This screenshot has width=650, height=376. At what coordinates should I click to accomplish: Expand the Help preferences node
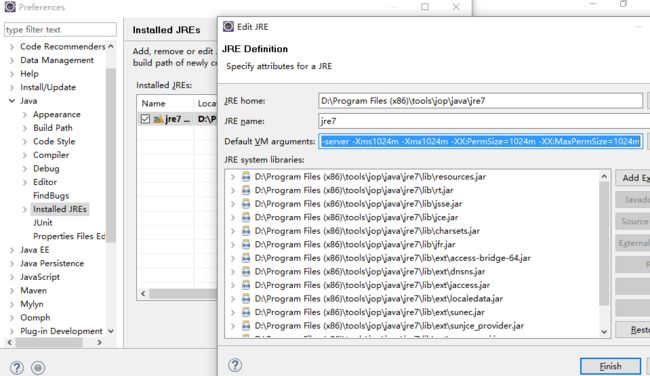(x=12, y=74)
